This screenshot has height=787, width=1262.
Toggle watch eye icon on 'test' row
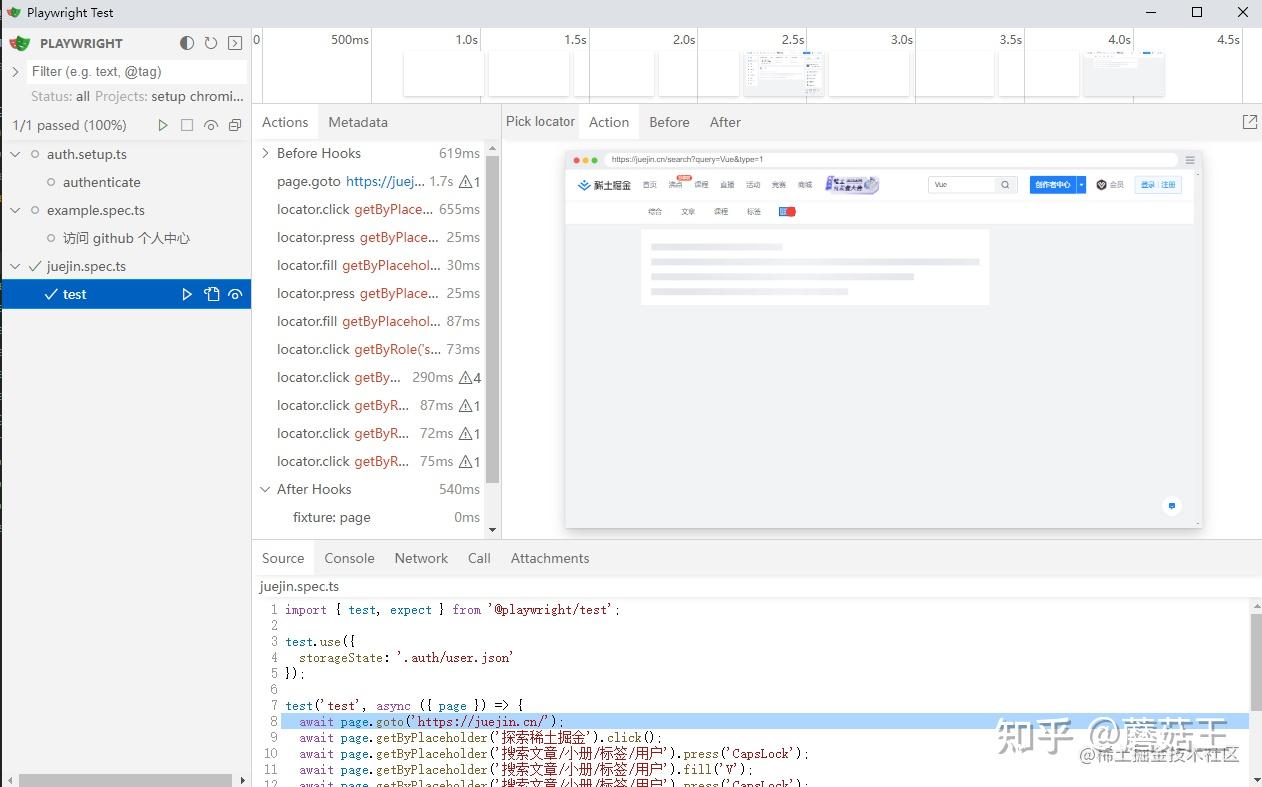click(x=235, y=294)
